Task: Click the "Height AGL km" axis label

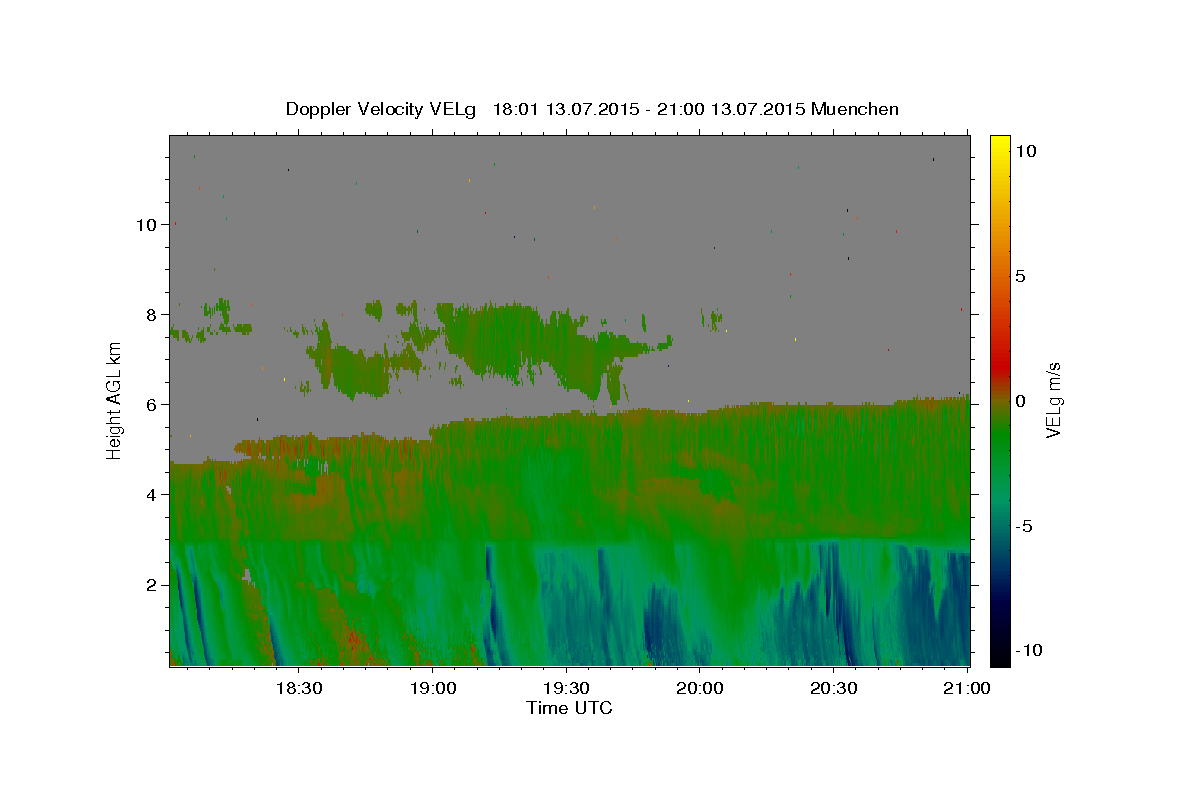Action: tap(114, 399)
